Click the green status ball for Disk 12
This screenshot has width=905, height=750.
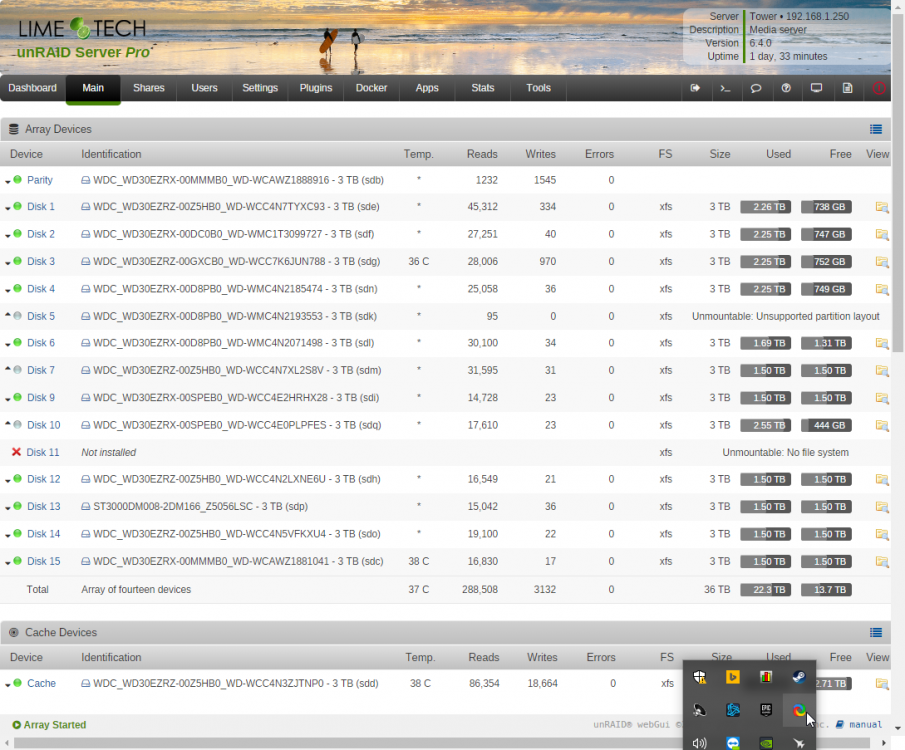pyautogui.click(x=18, y=479)
